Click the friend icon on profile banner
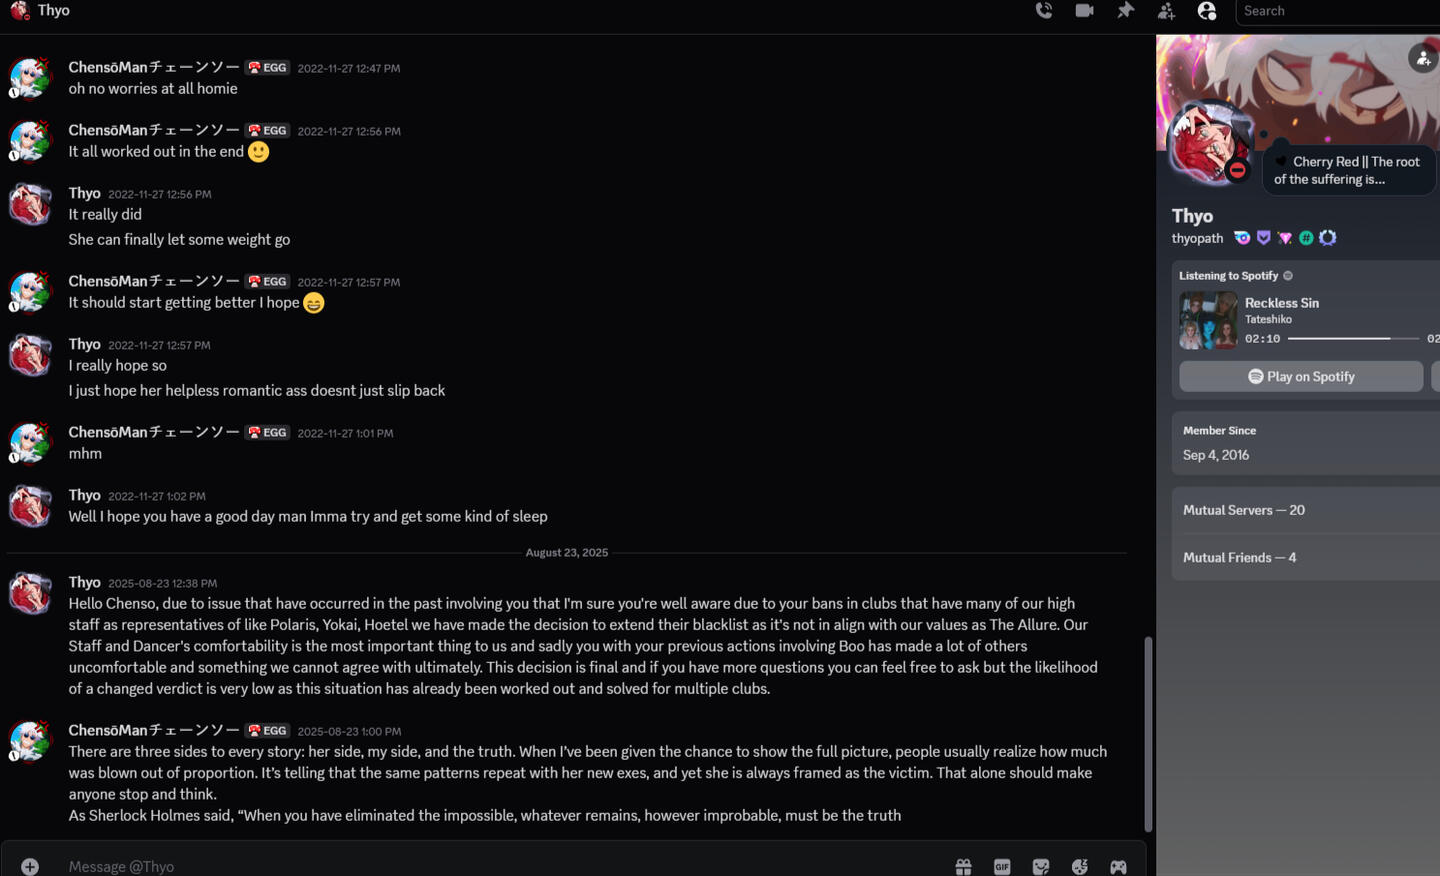1440x876 pixels. [1422, 58]
